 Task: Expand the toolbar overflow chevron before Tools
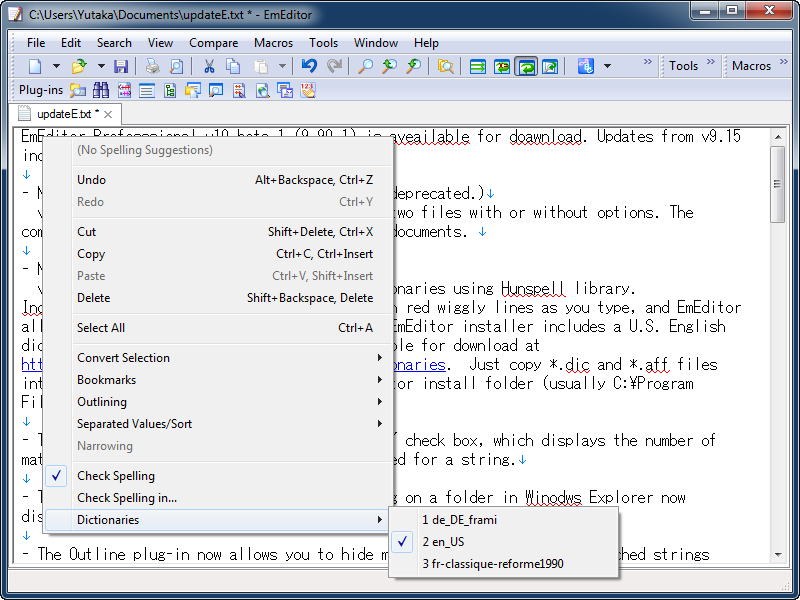tap(647, 62)
